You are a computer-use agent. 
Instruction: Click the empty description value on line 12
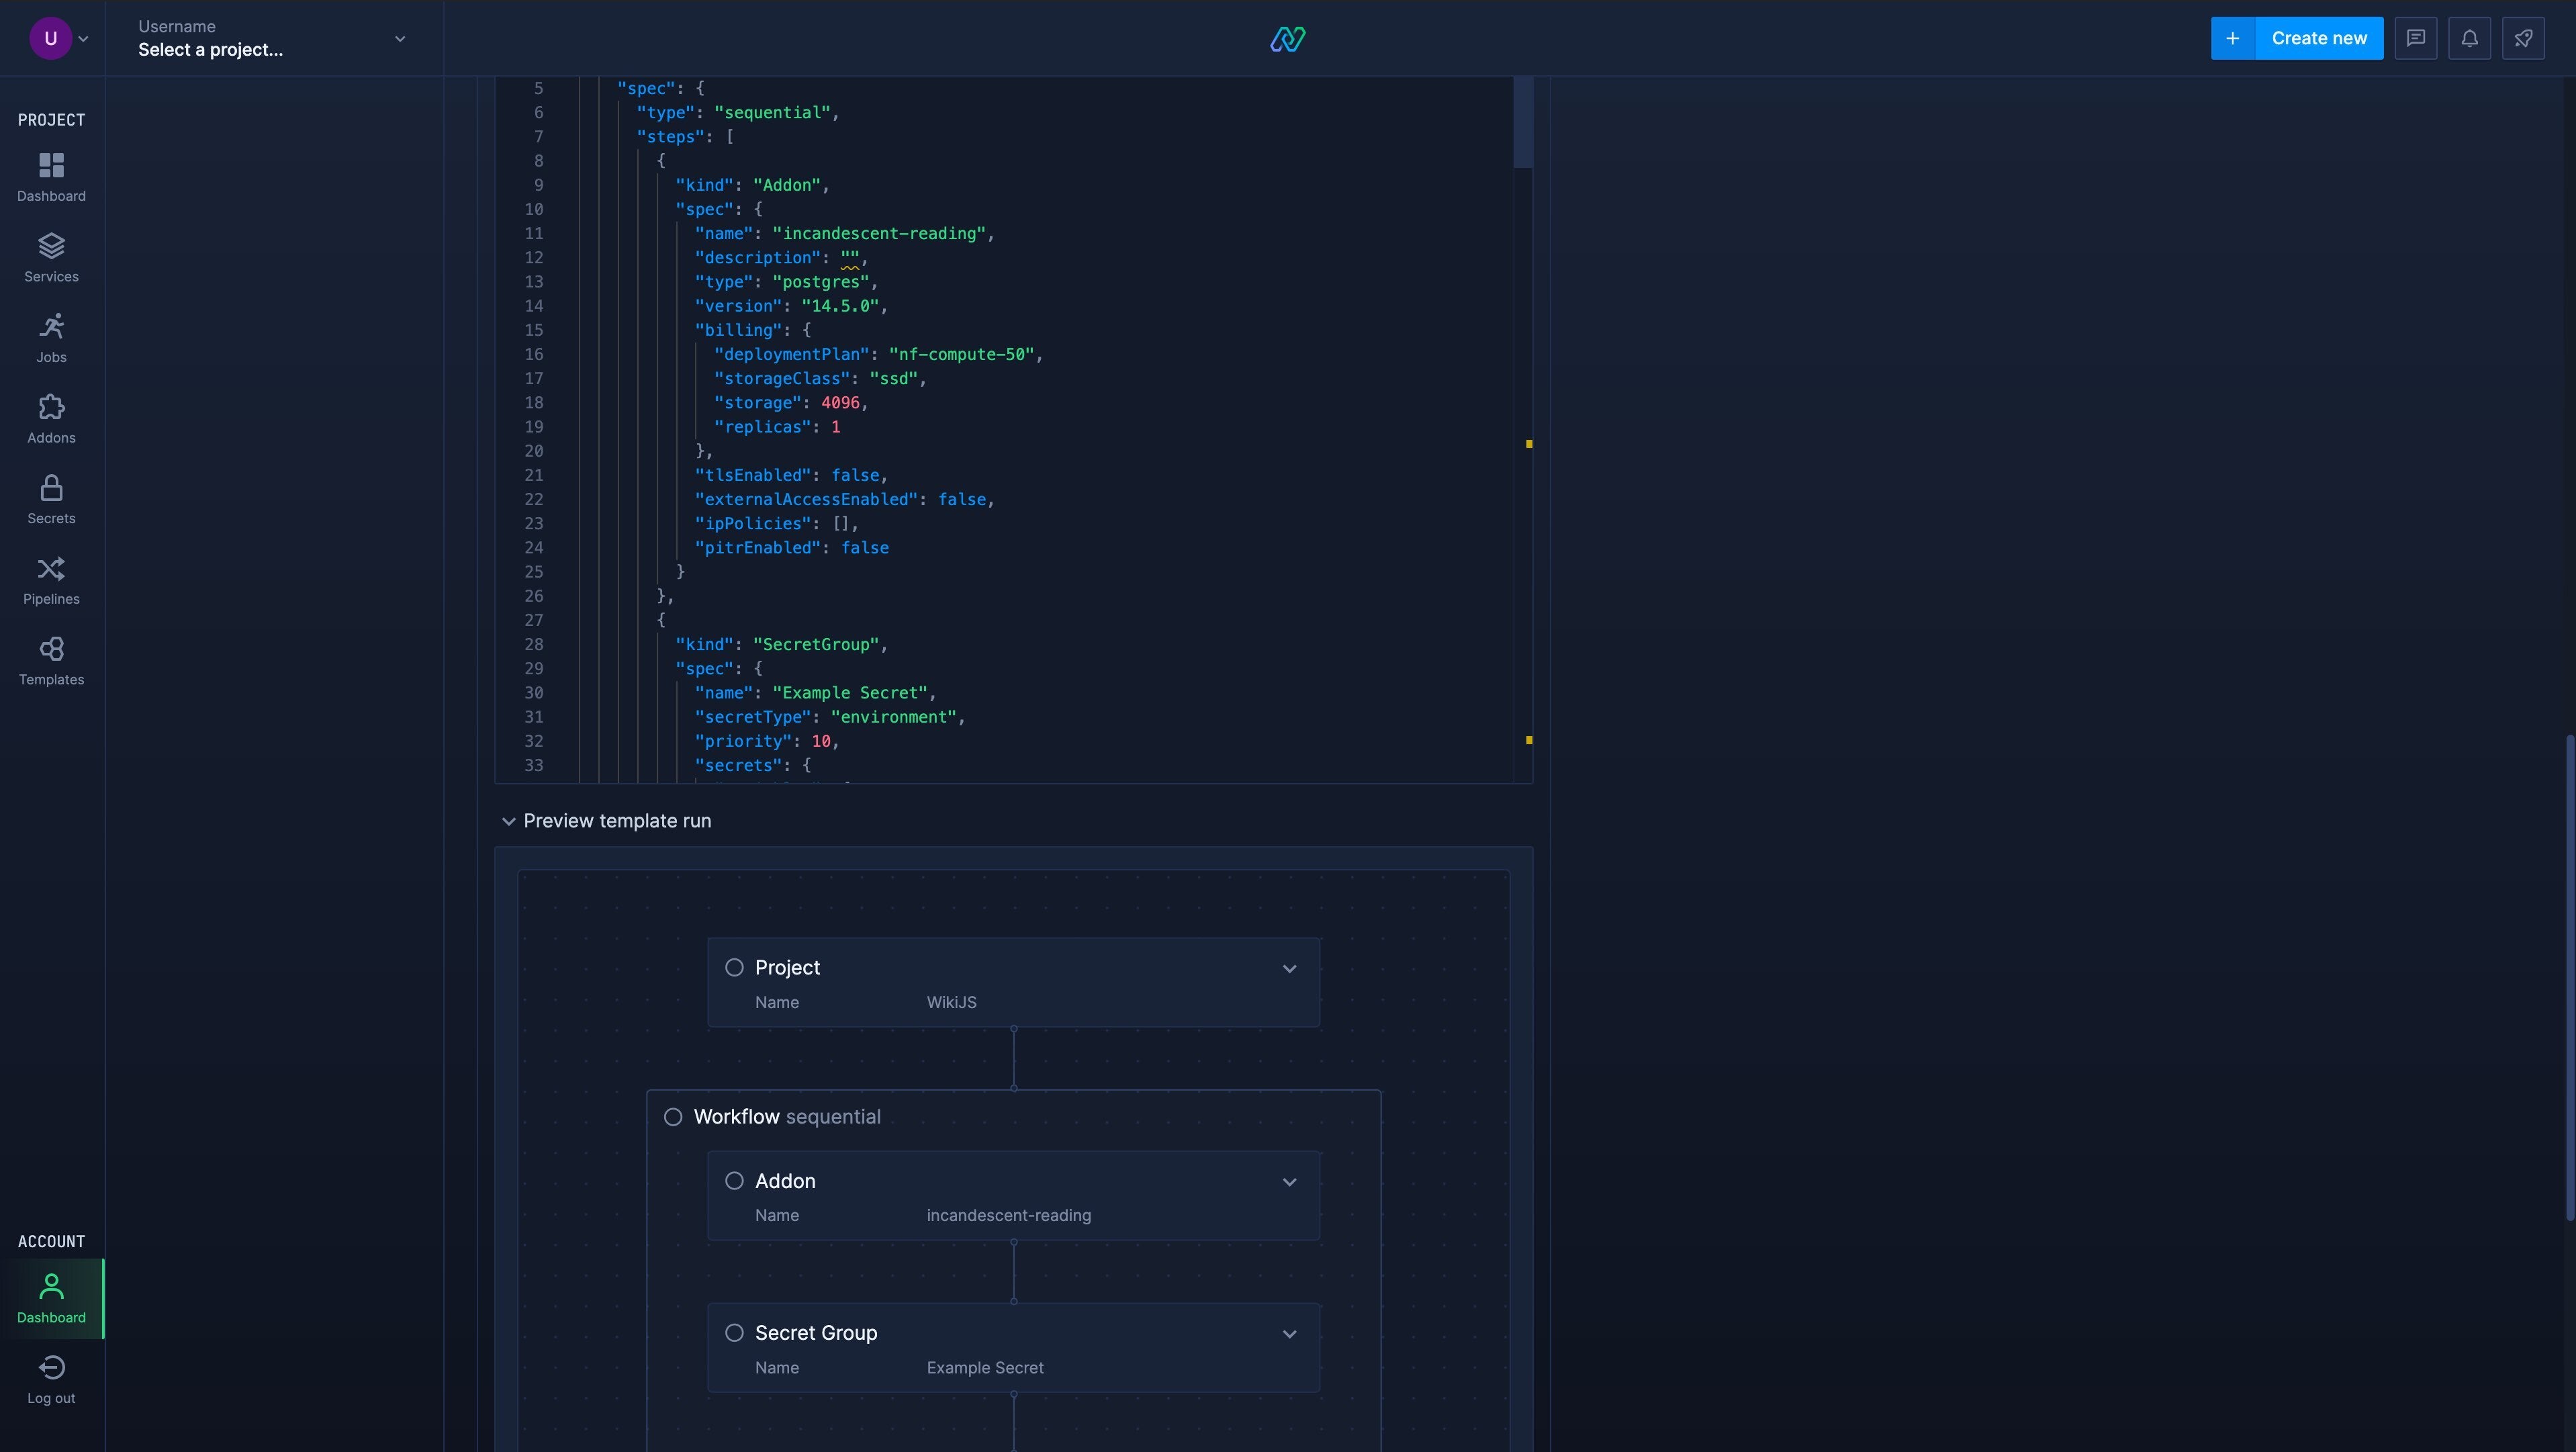(x=850, y=258)
